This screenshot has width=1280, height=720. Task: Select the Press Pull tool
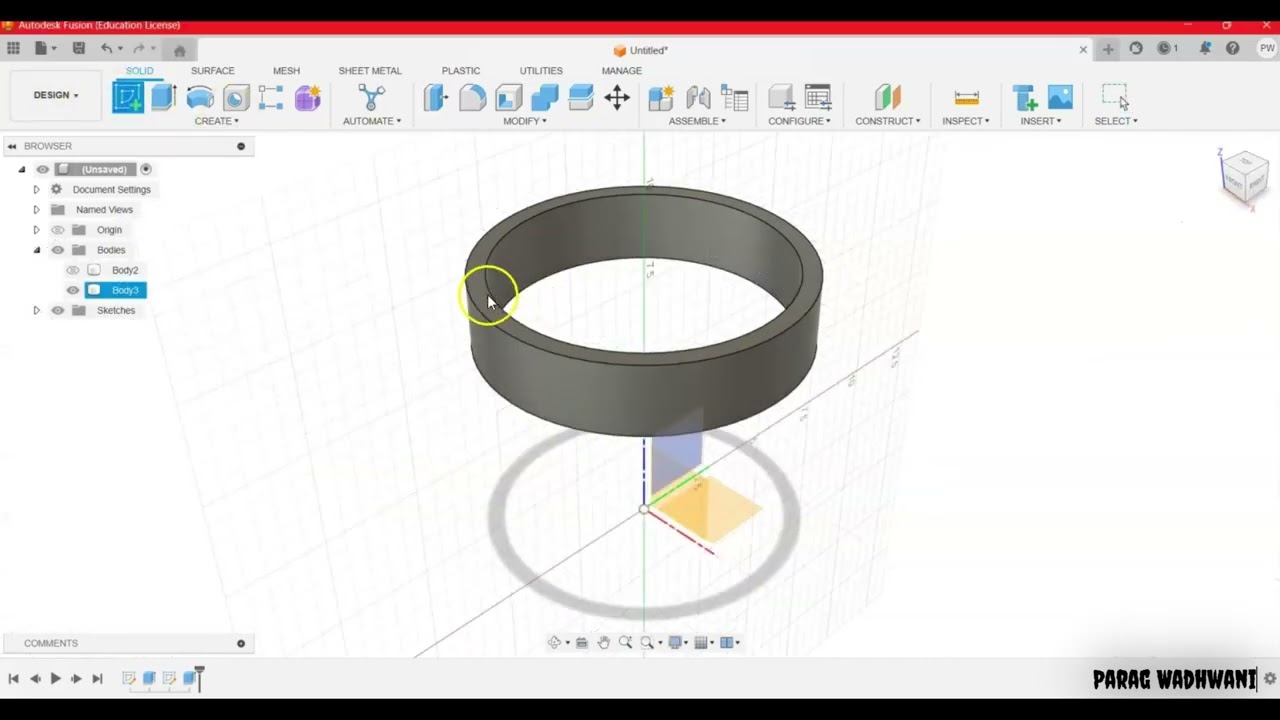436,97
